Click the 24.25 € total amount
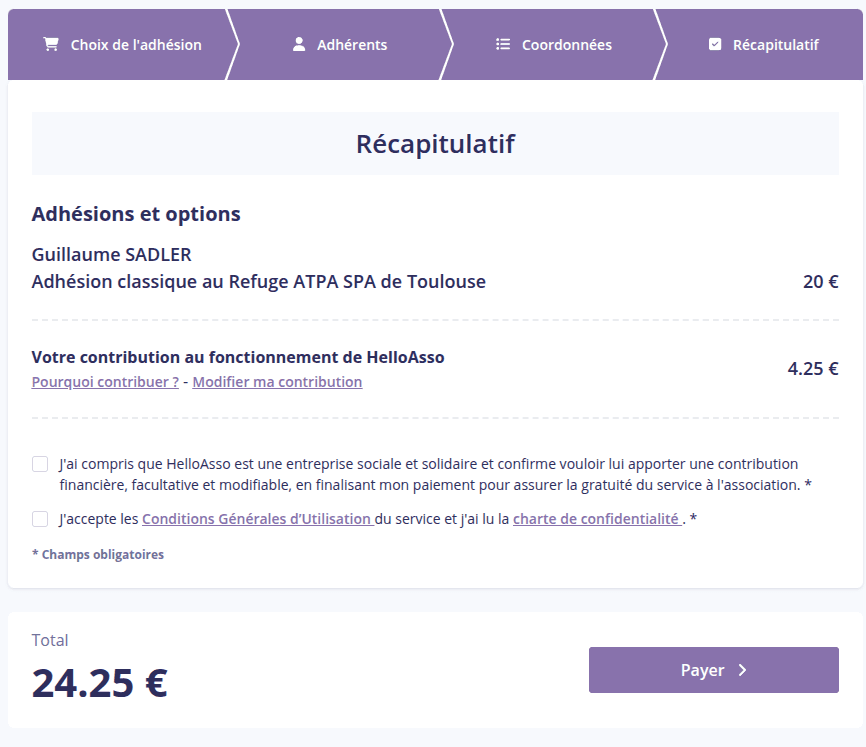Screen dimensions: 866x747 98,684
